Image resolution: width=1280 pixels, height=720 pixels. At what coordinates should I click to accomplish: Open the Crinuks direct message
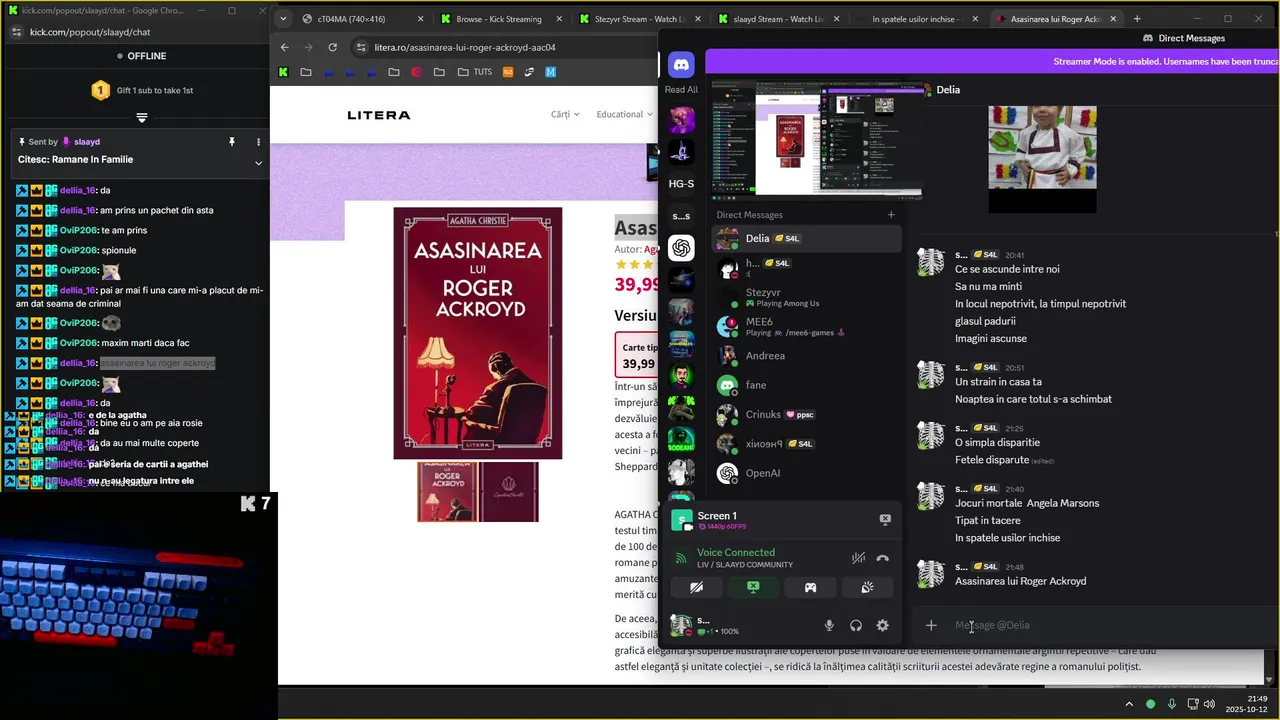pos(806,414)
